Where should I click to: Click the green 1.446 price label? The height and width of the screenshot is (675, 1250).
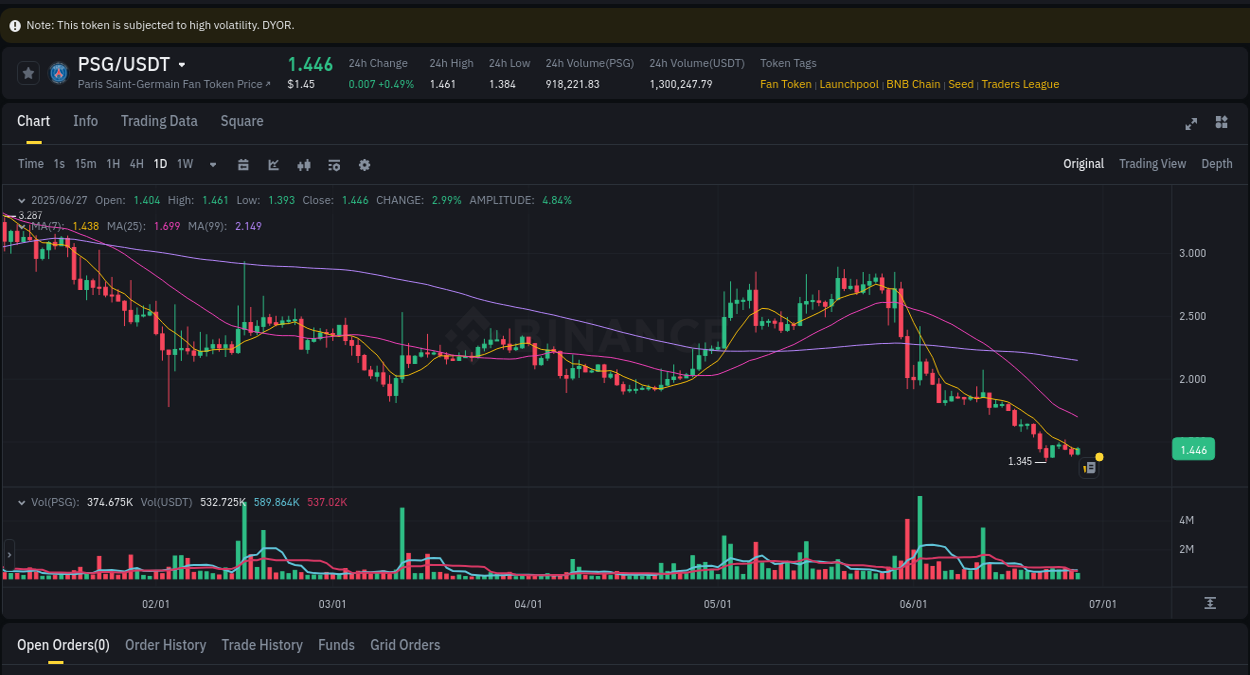(x=1193, y=449)
